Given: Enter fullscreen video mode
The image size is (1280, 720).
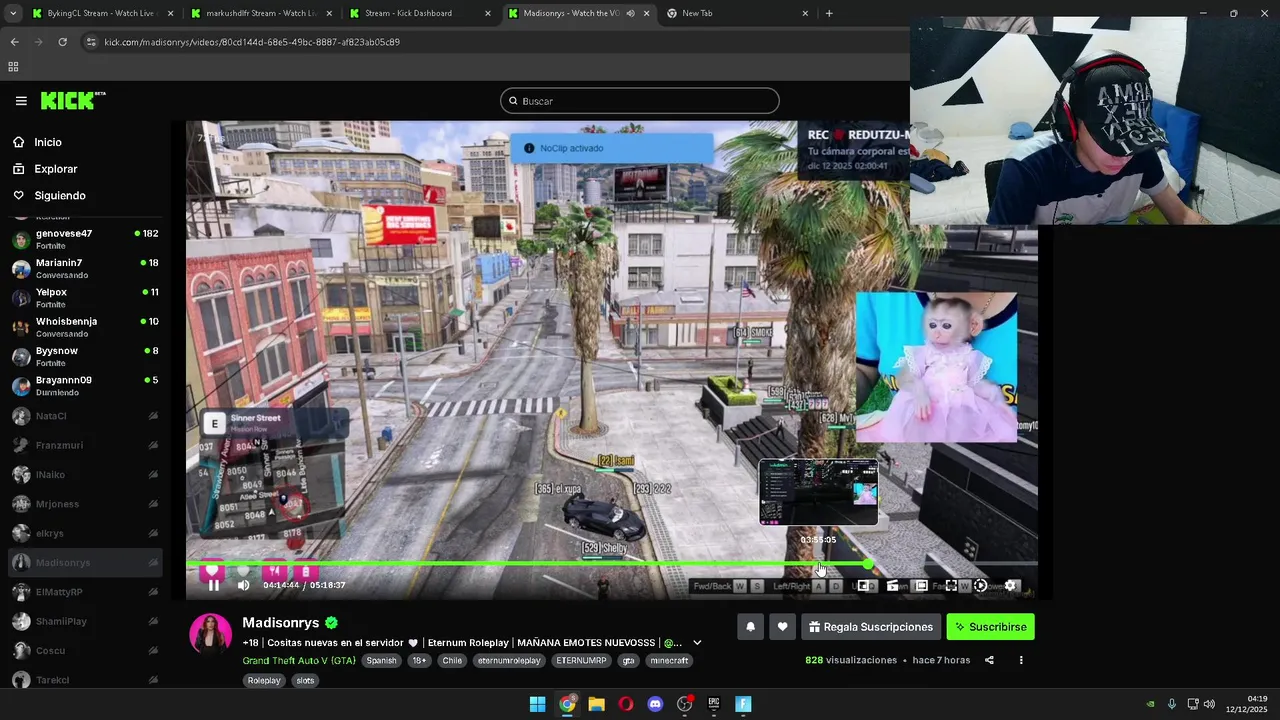Looking at the screenshot, I should (x=951, y=586).
